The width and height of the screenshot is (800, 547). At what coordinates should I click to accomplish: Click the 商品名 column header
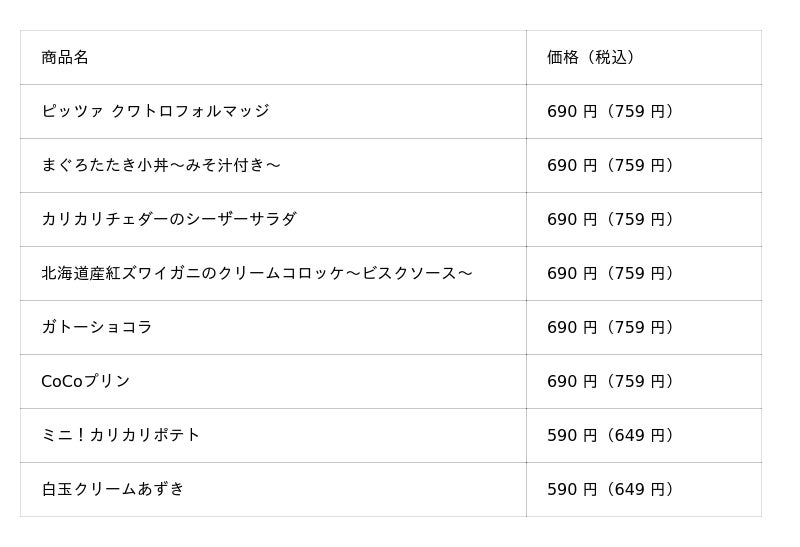tap(65, 58)
